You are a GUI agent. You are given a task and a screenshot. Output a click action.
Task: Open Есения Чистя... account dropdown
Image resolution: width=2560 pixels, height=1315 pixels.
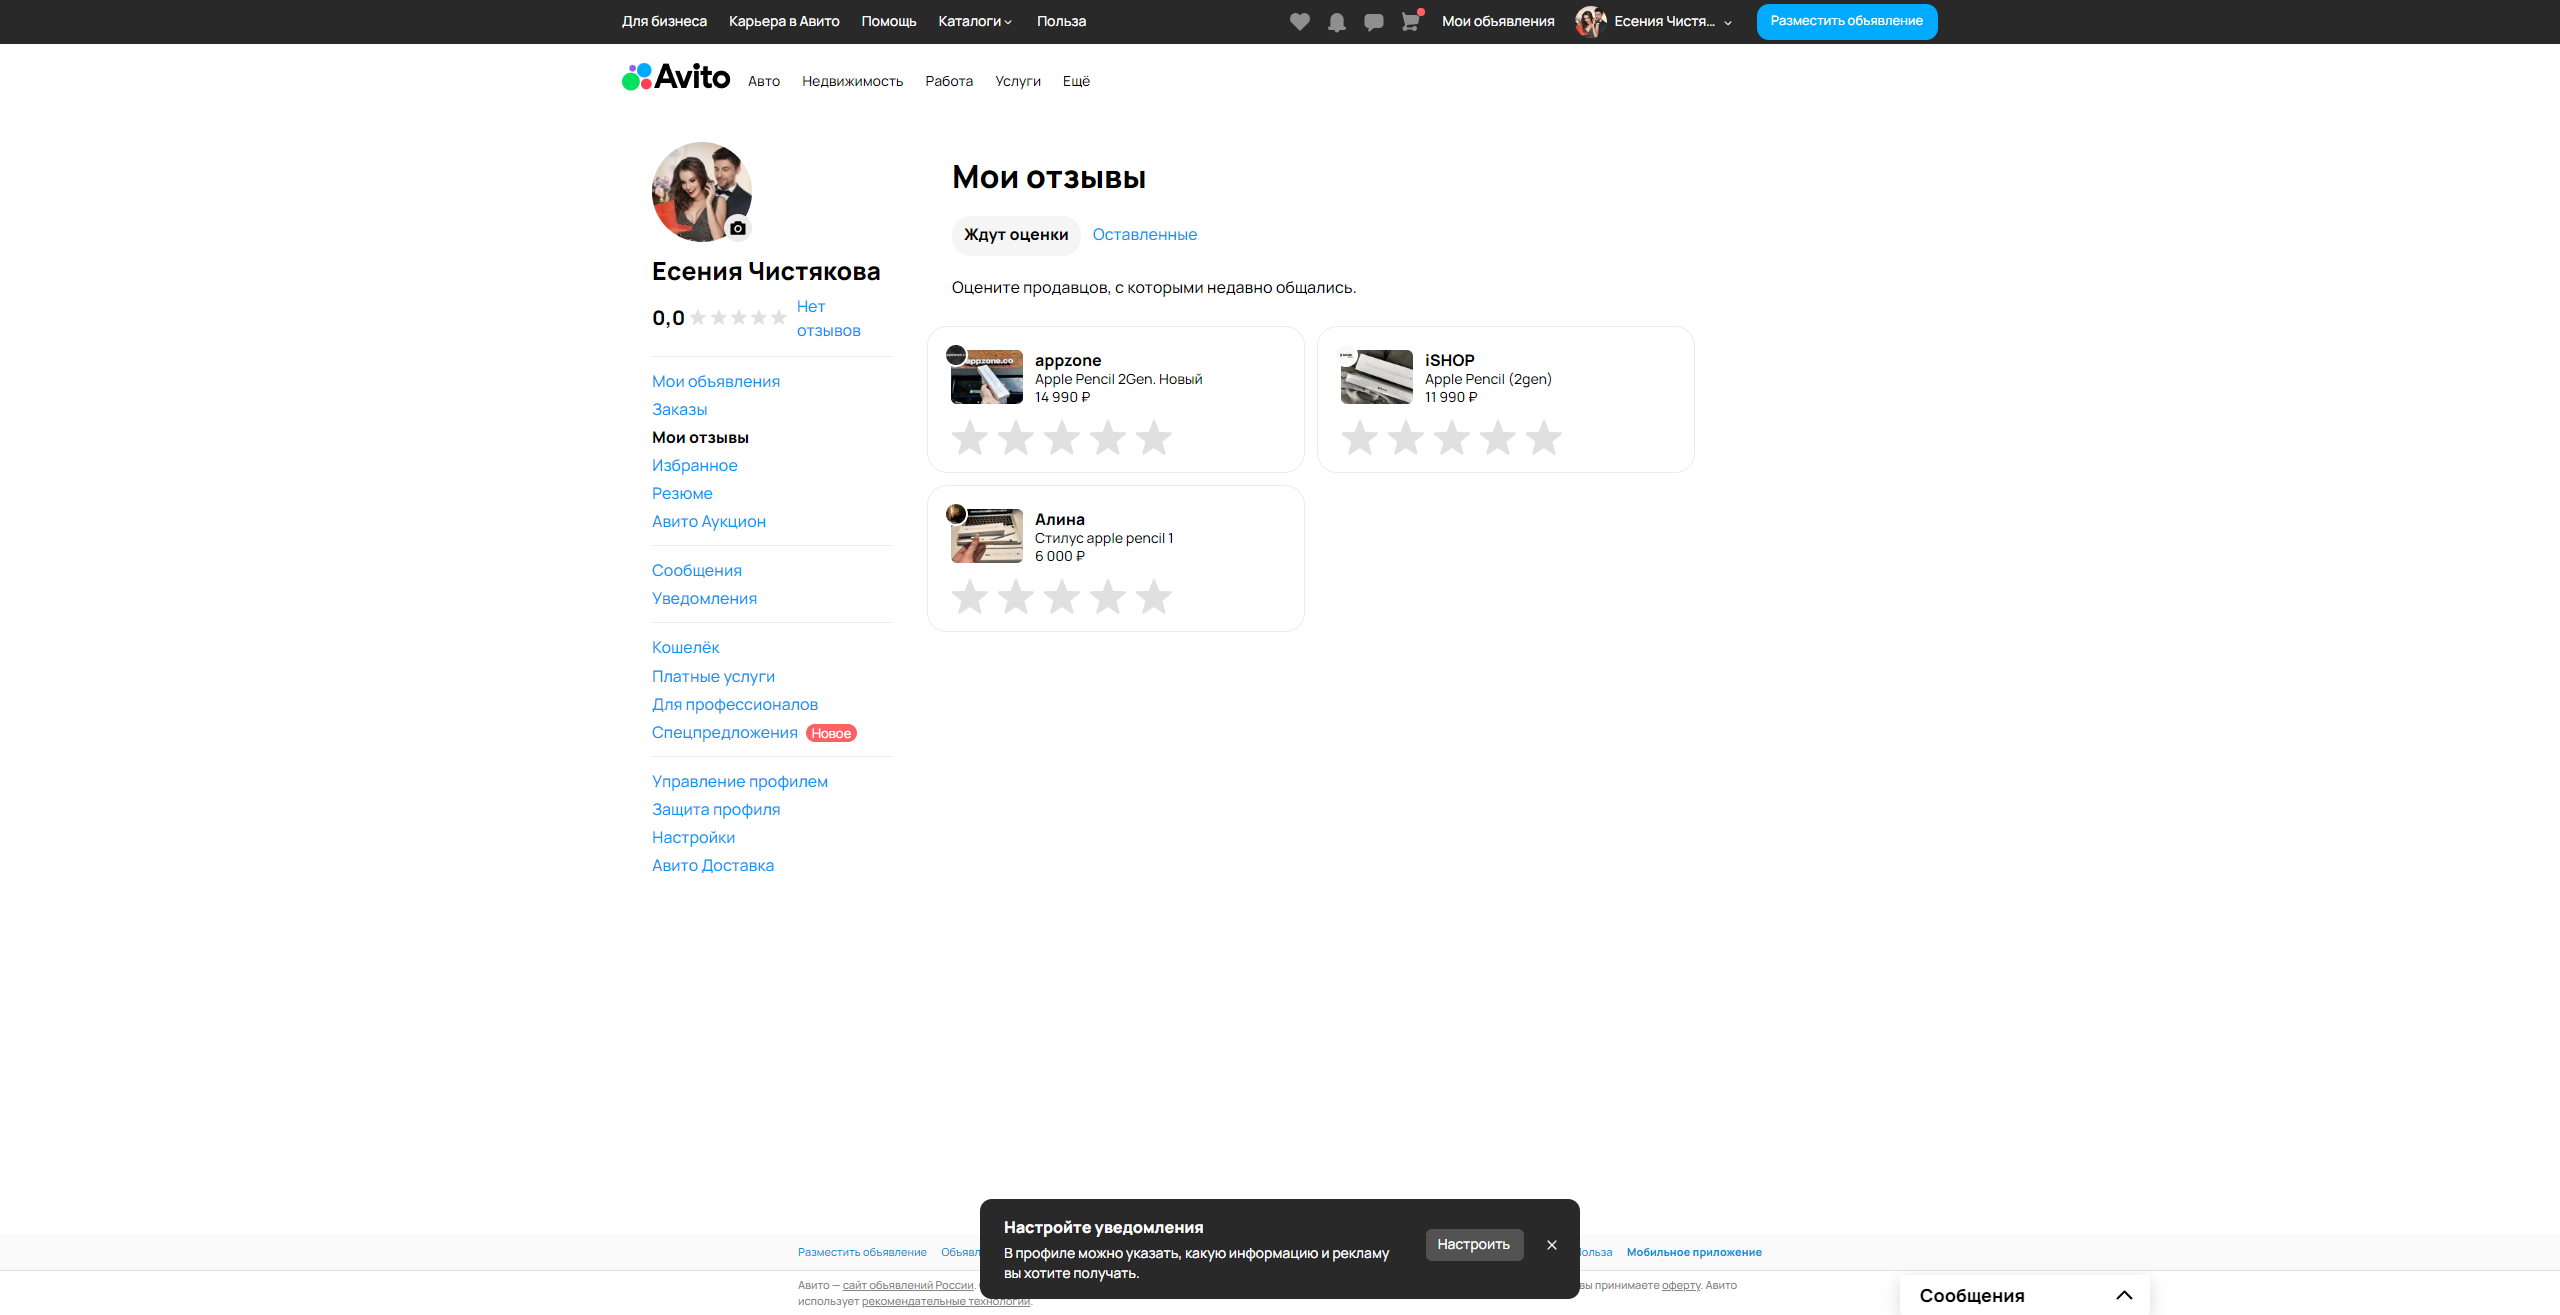click(1673, 22)
